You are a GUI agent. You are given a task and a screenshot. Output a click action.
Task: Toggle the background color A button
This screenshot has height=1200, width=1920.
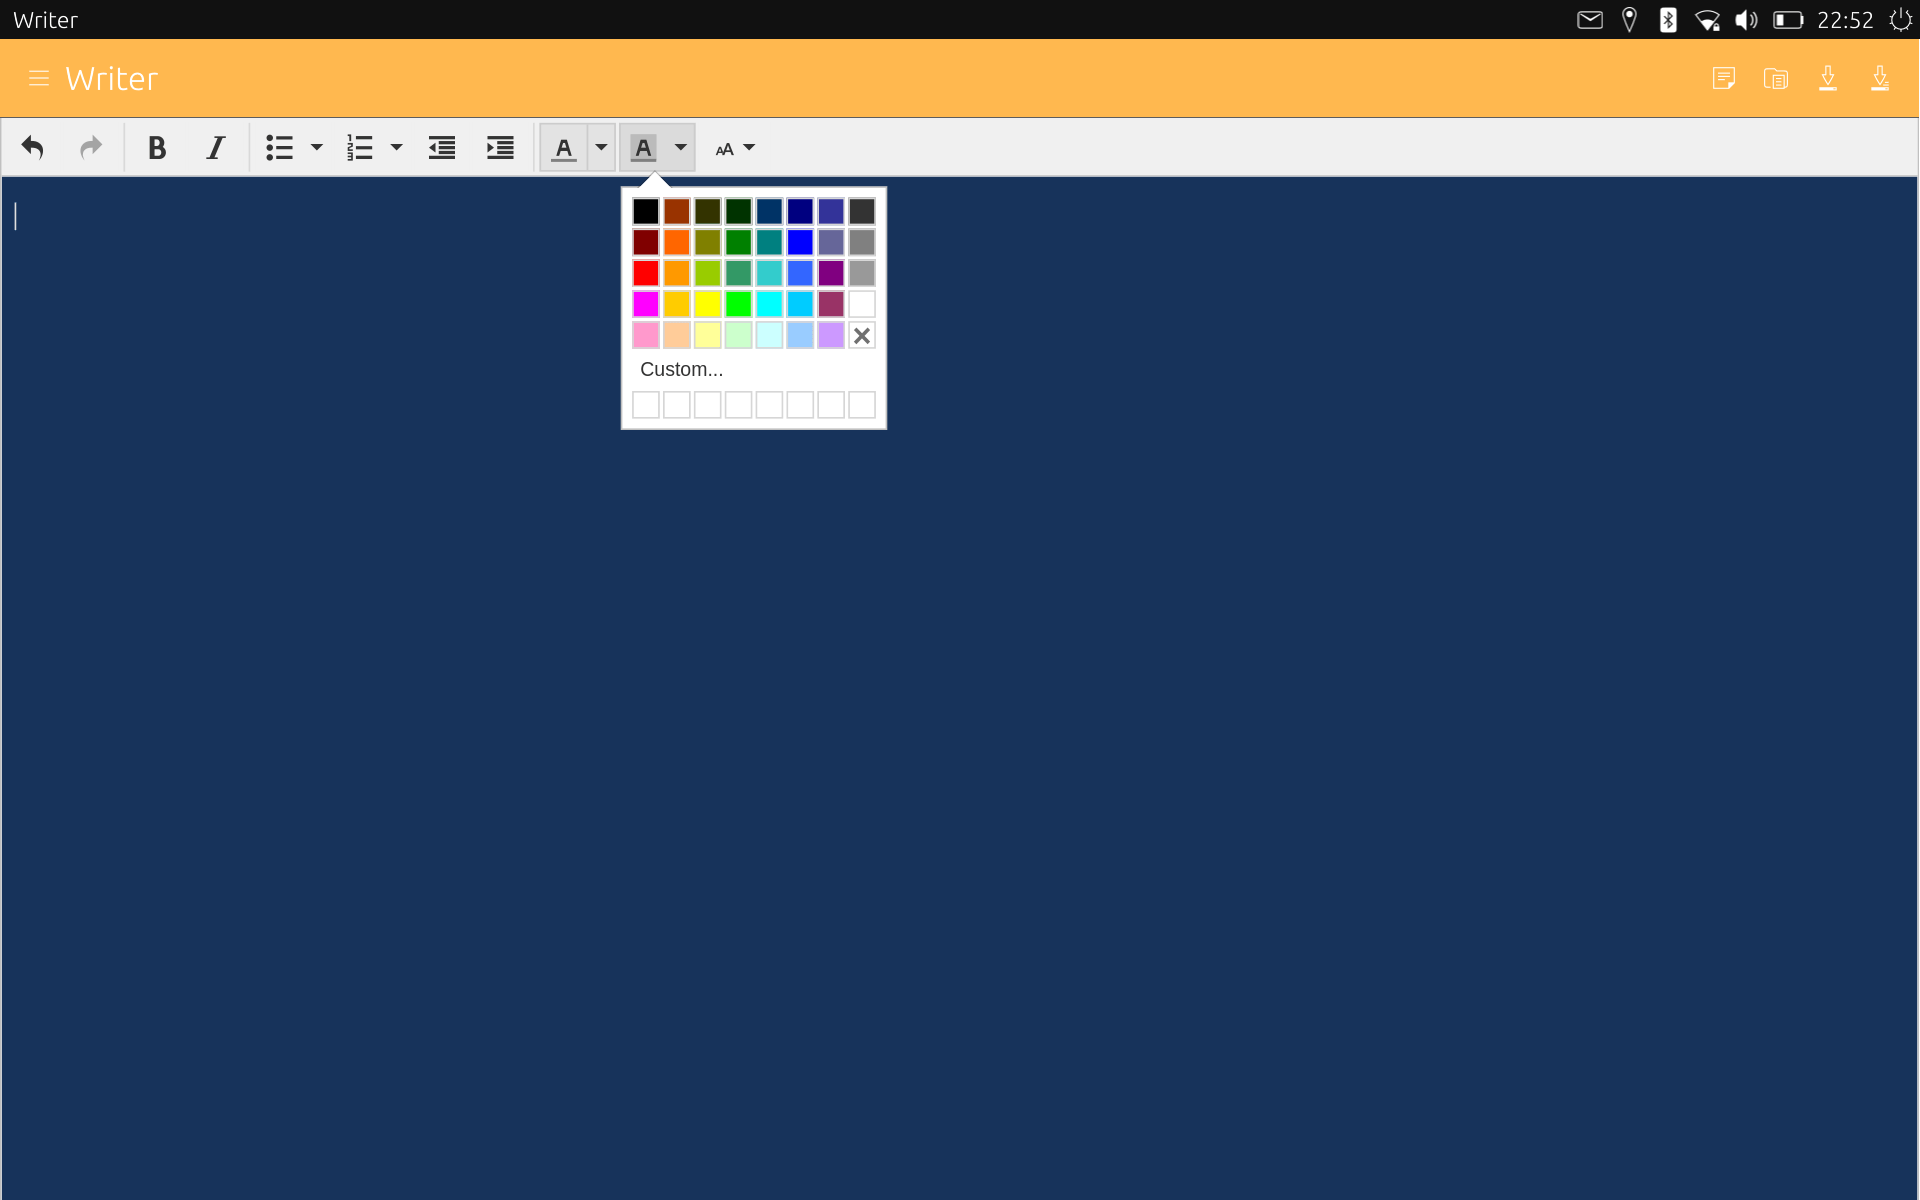[644, 148]
